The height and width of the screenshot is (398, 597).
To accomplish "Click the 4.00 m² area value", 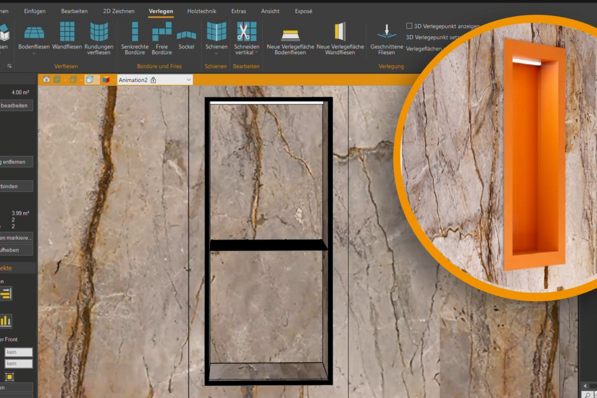I will pos(20,92).
